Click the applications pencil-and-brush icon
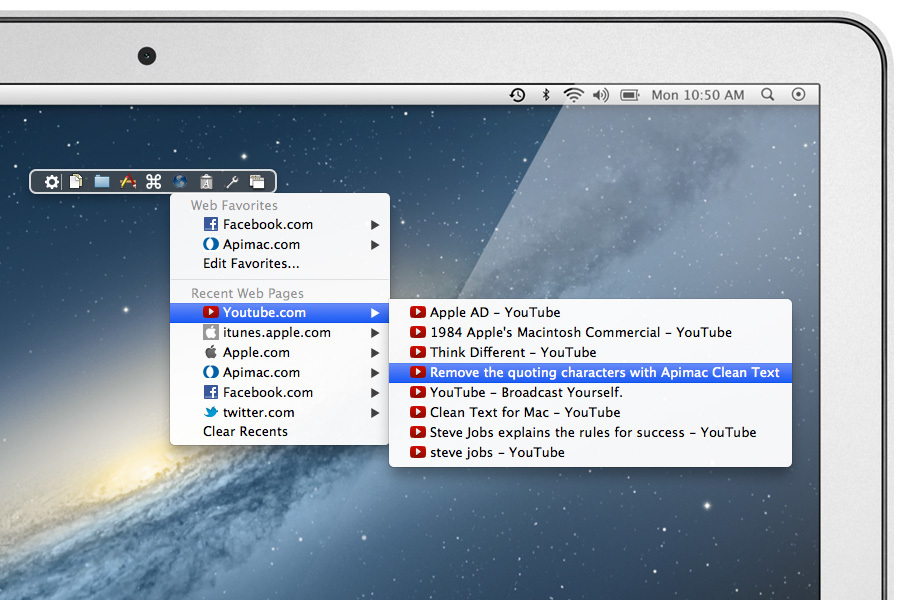The height and width of the screenshot is (600, 900). (127, 181)
